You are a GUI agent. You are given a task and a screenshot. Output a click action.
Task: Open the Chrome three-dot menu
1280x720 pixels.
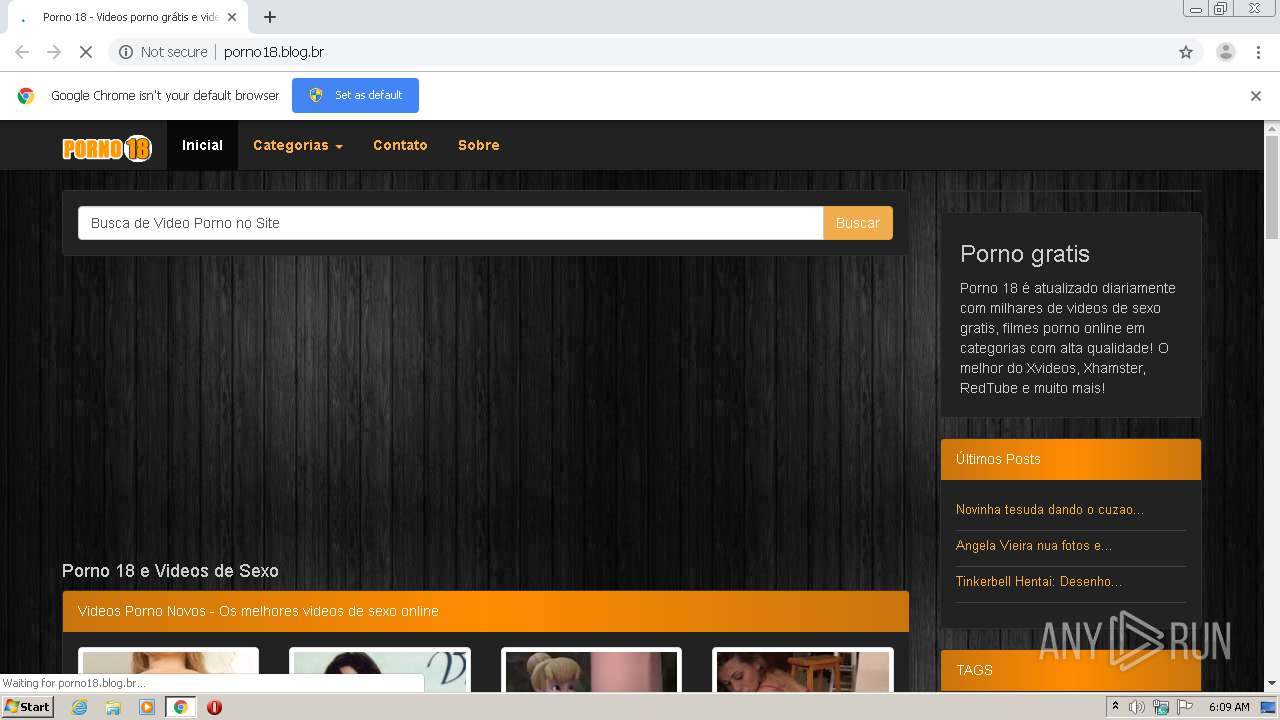(1258, 52)
